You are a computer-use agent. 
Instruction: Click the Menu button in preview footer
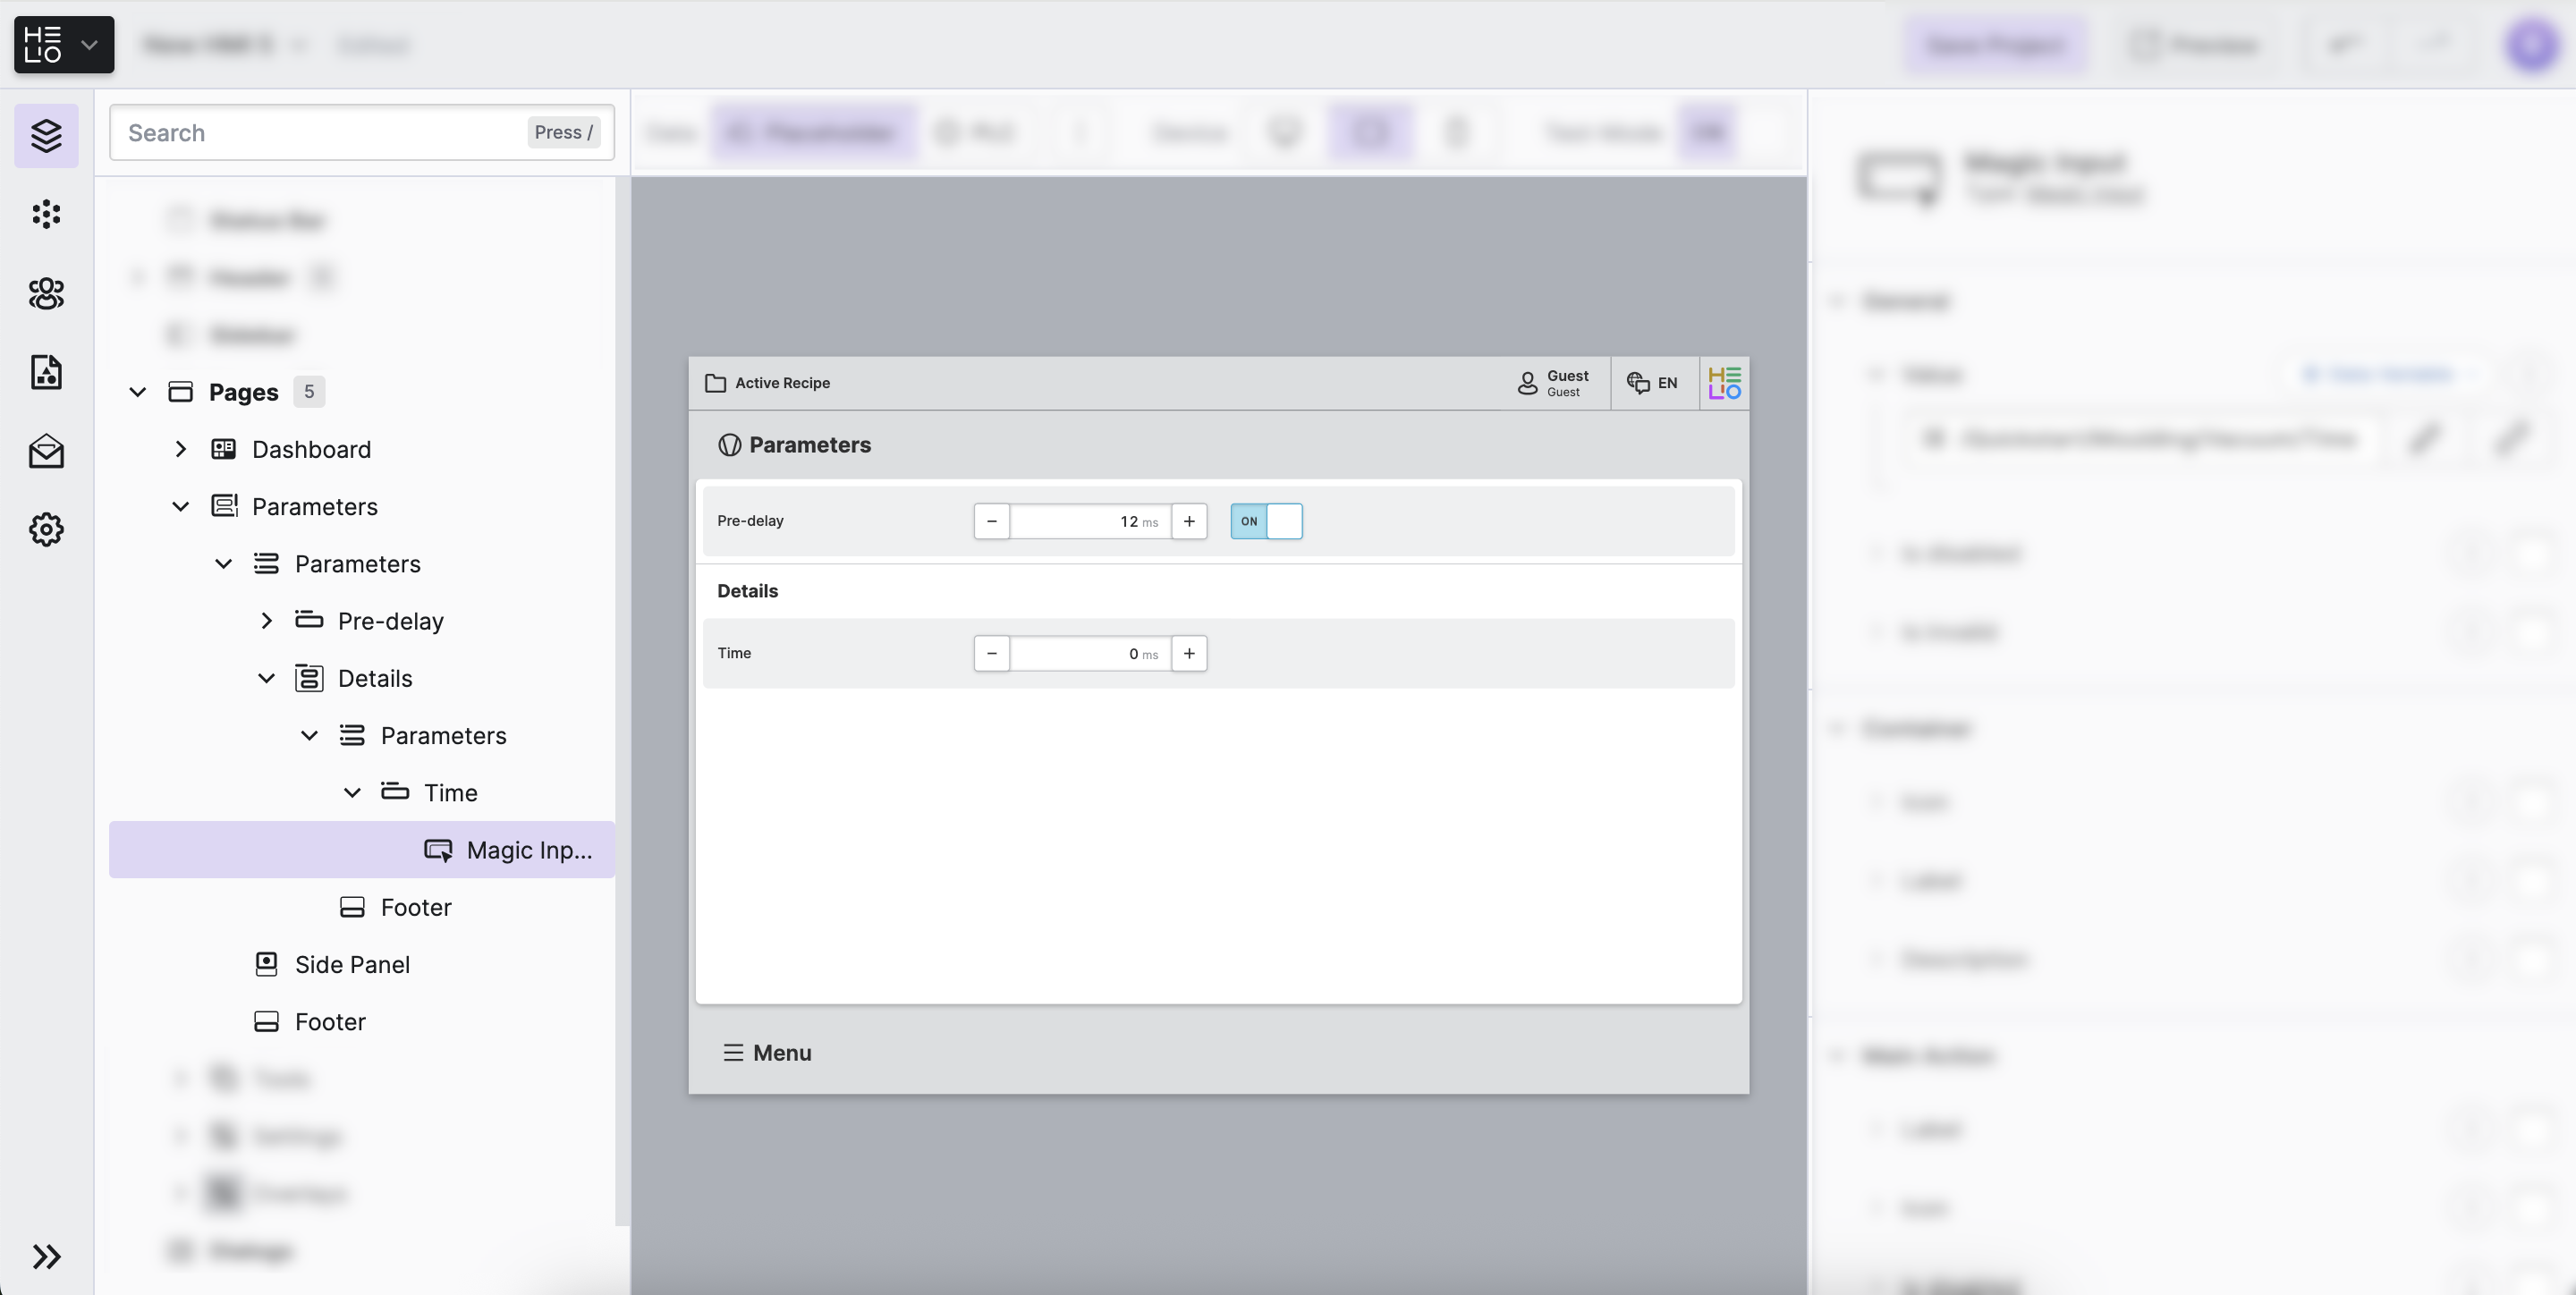(767, 1053)
